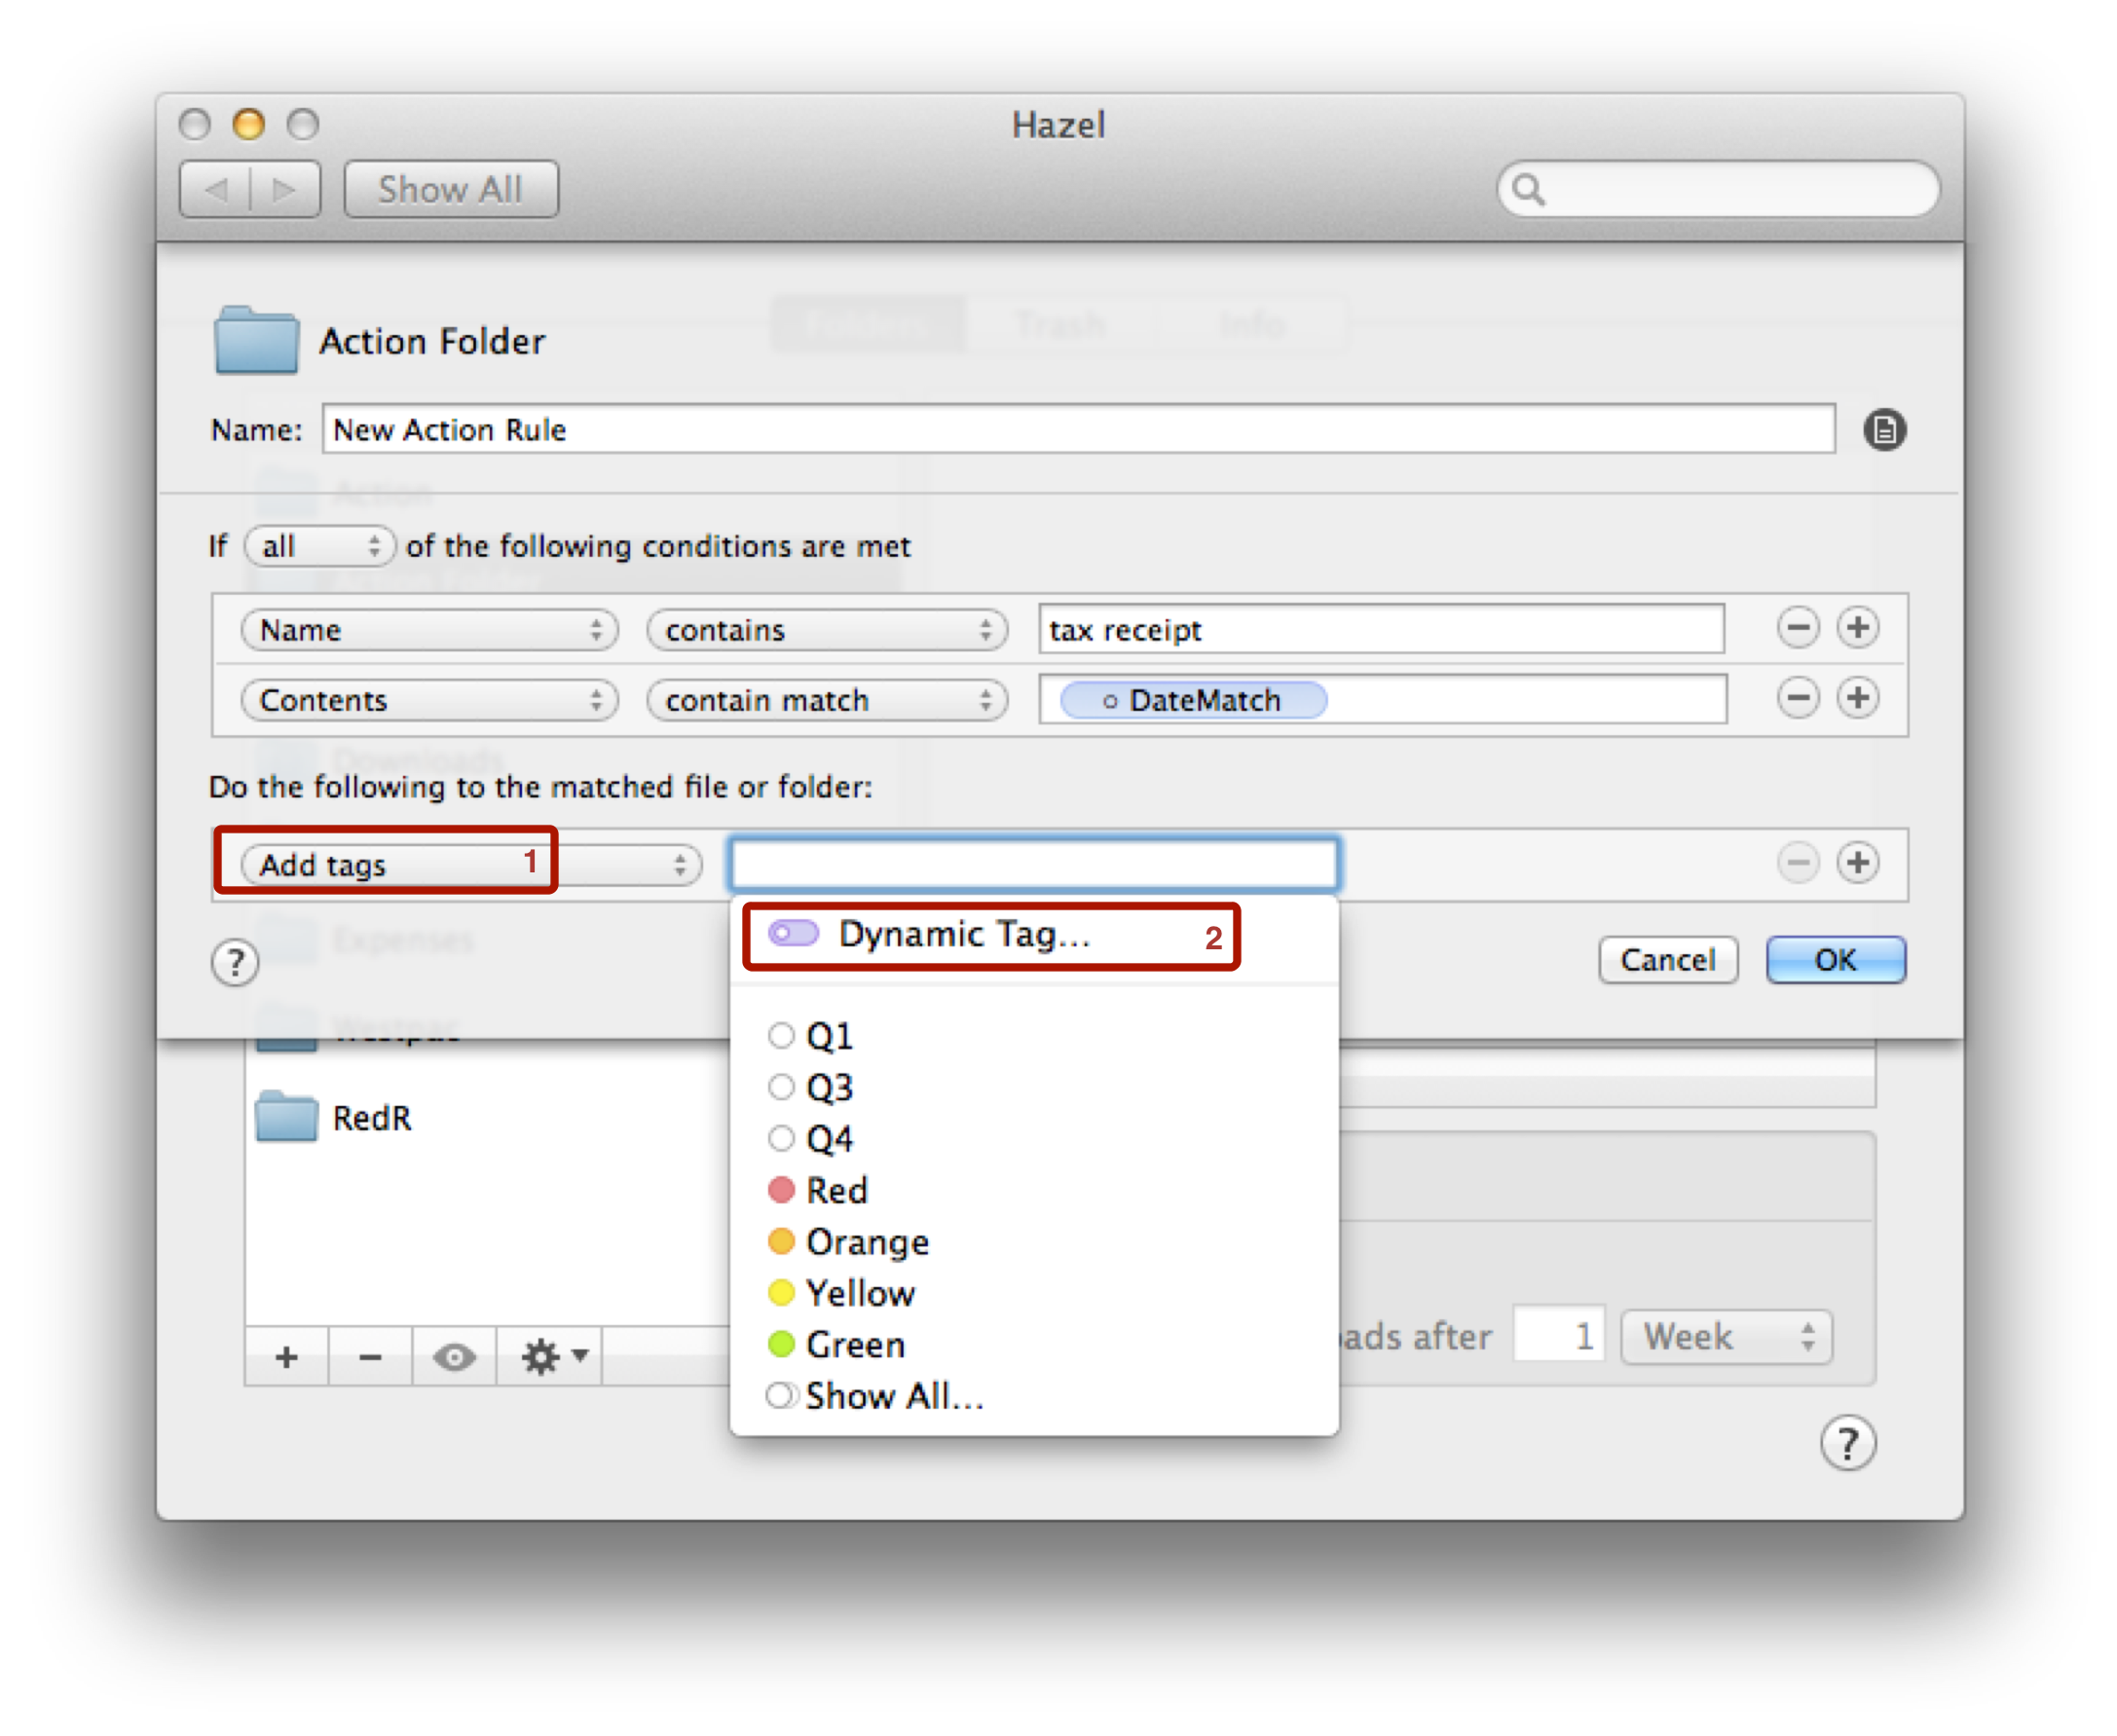Open the Add tags action dropdown
The height and width of the screenshot is (1736, 2117).
tap(471, 864)
